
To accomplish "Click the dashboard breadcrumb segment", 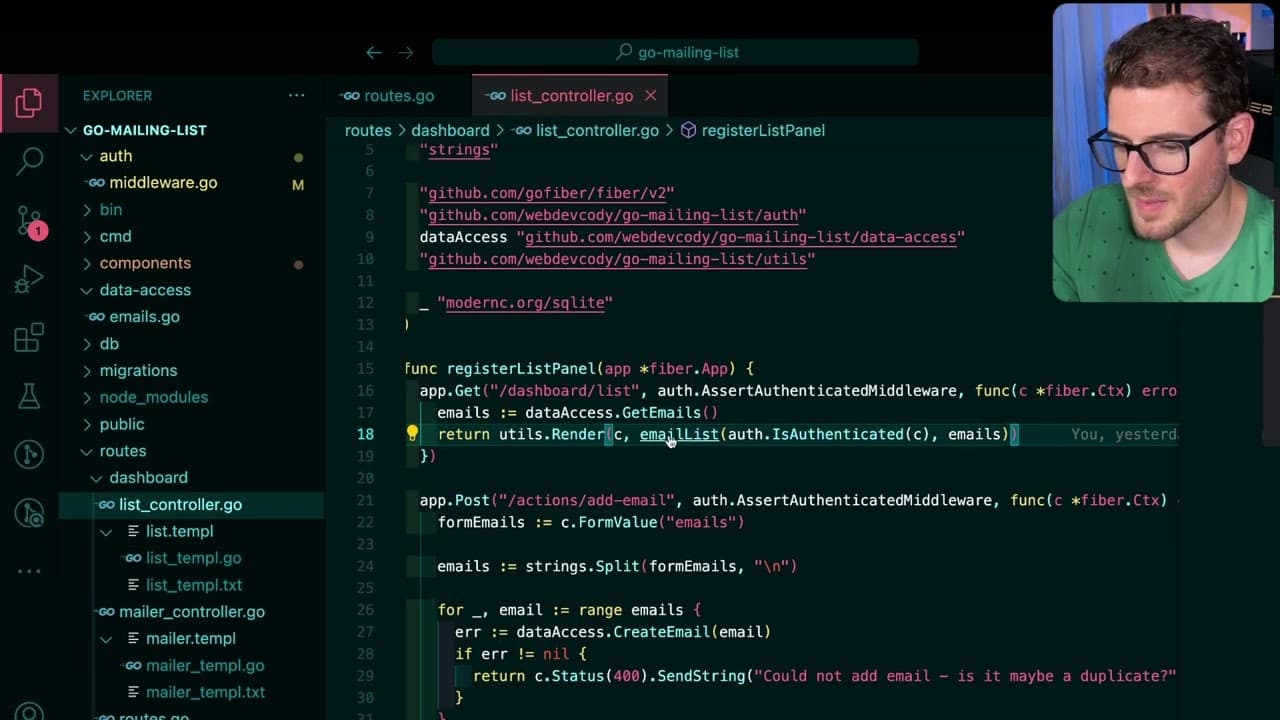I will (x=450, y=131).
